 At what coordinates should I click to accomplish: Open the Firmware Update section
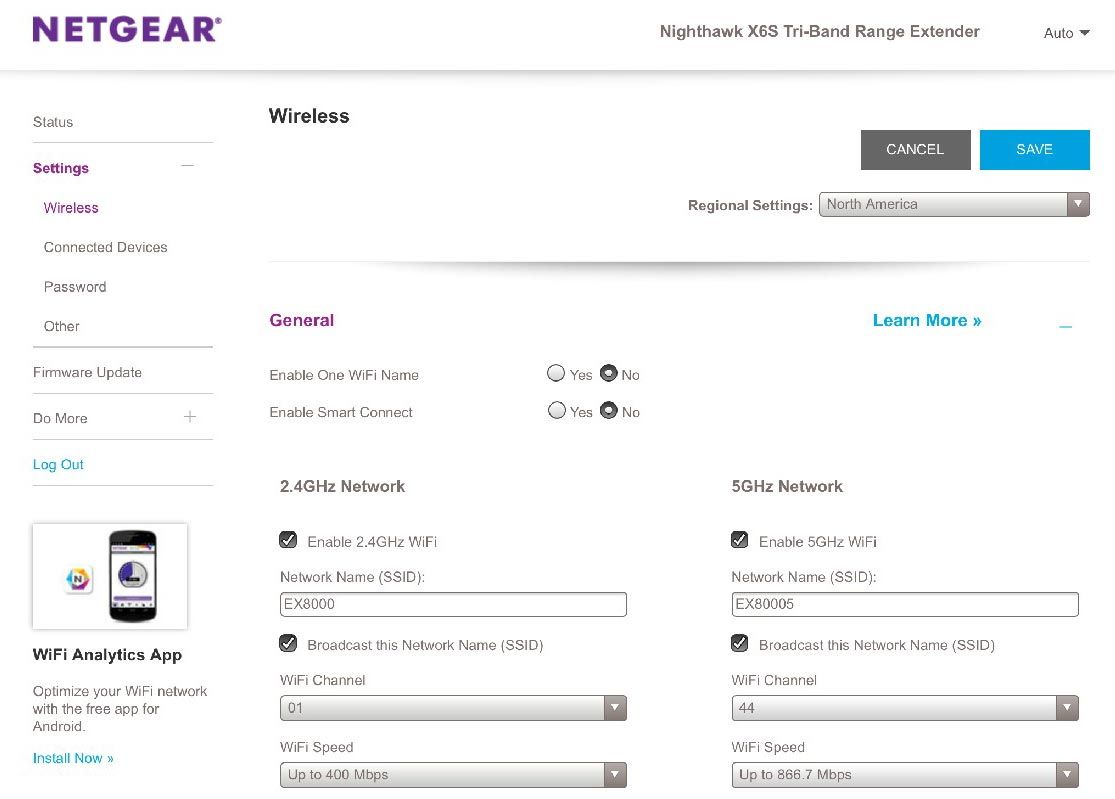point(87,372)
